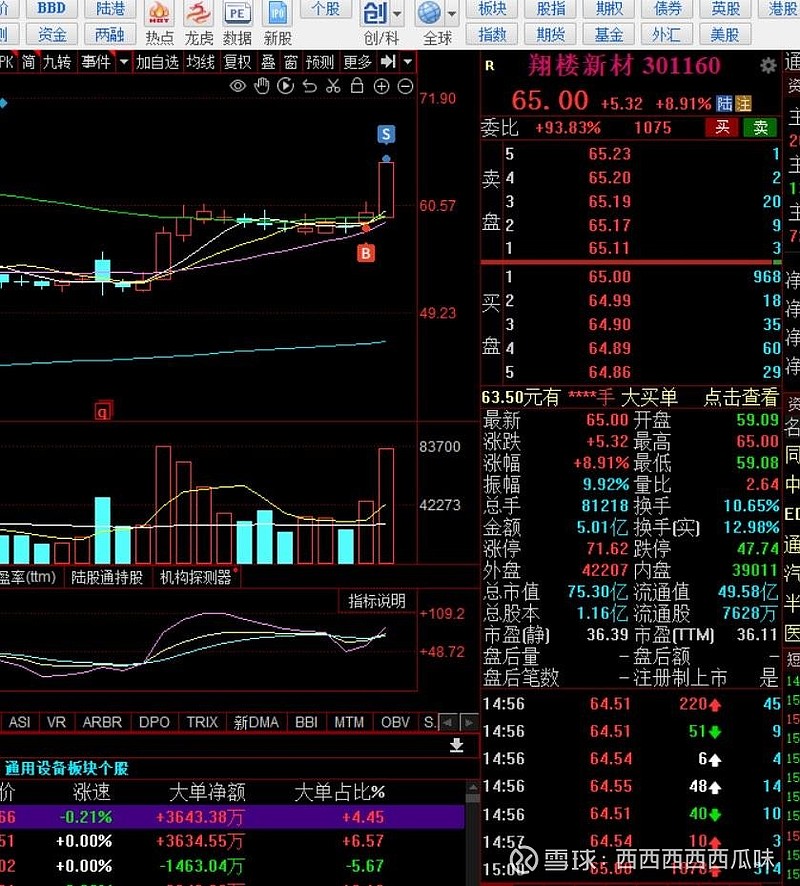This screenshot has height=886, width=800.
Task: Select the TRIX indicator tab
Action: tap(202, 722)
